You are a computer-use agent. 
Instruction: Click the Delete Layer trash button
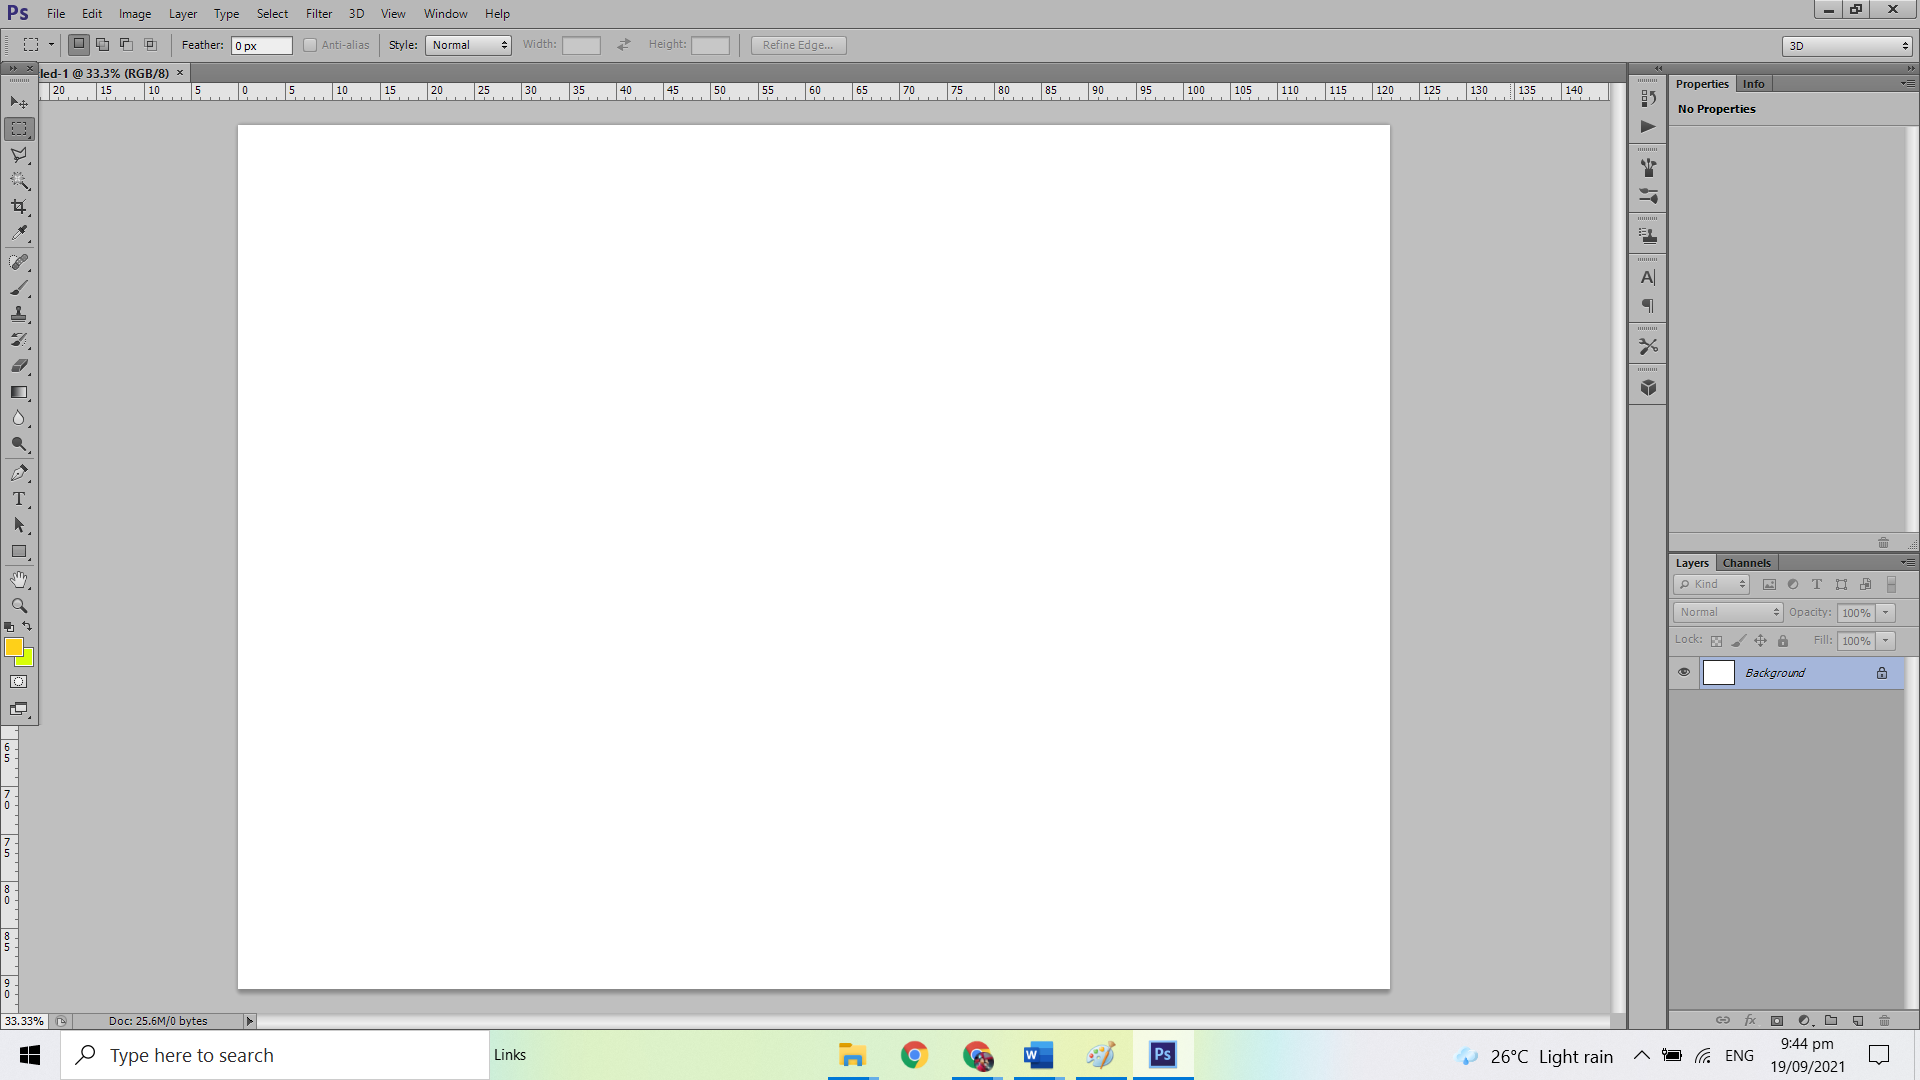click(1884, 1021)
